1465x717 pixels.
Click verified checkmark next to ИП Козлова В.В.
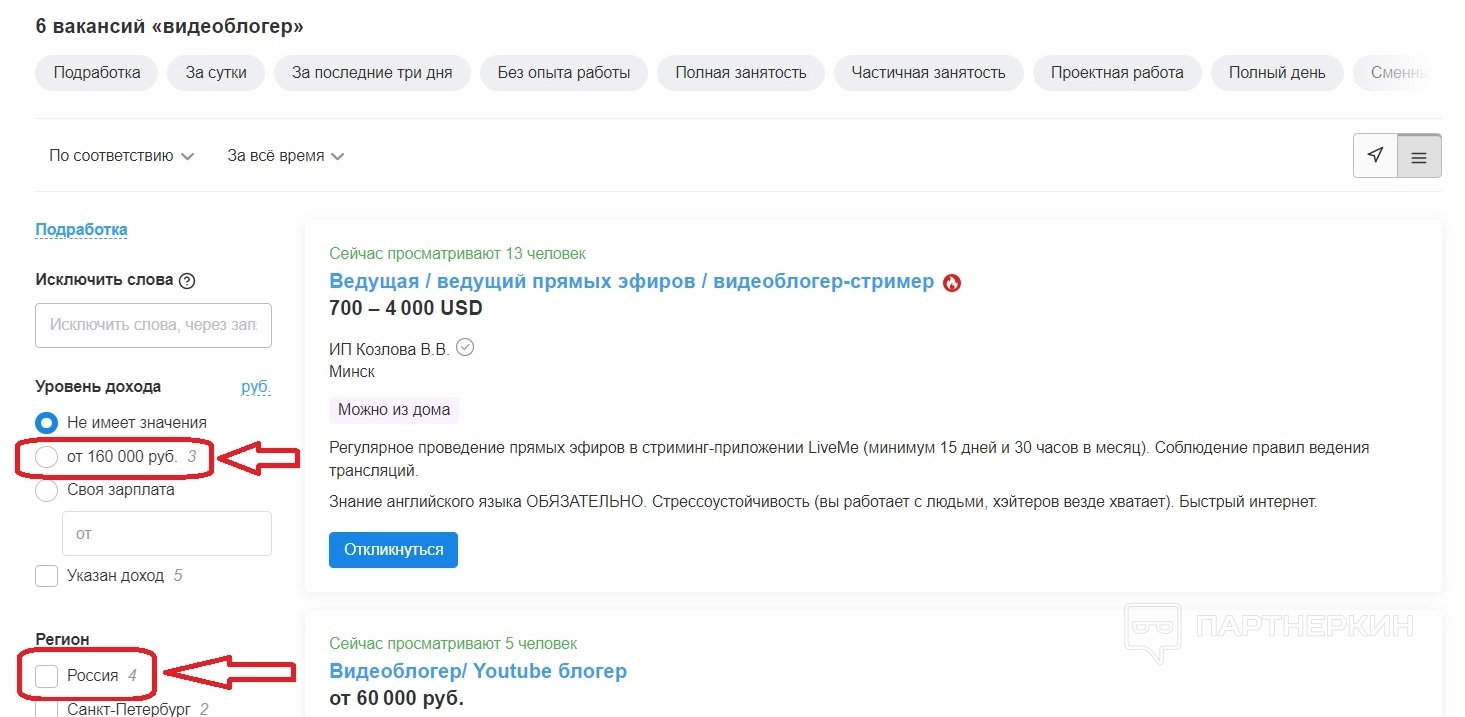click(464, 347)
